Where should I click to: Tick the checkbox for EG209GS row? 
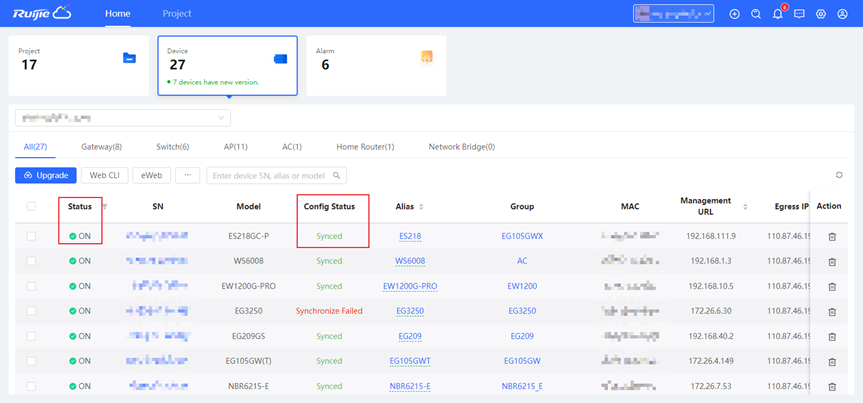coord(31,336)
